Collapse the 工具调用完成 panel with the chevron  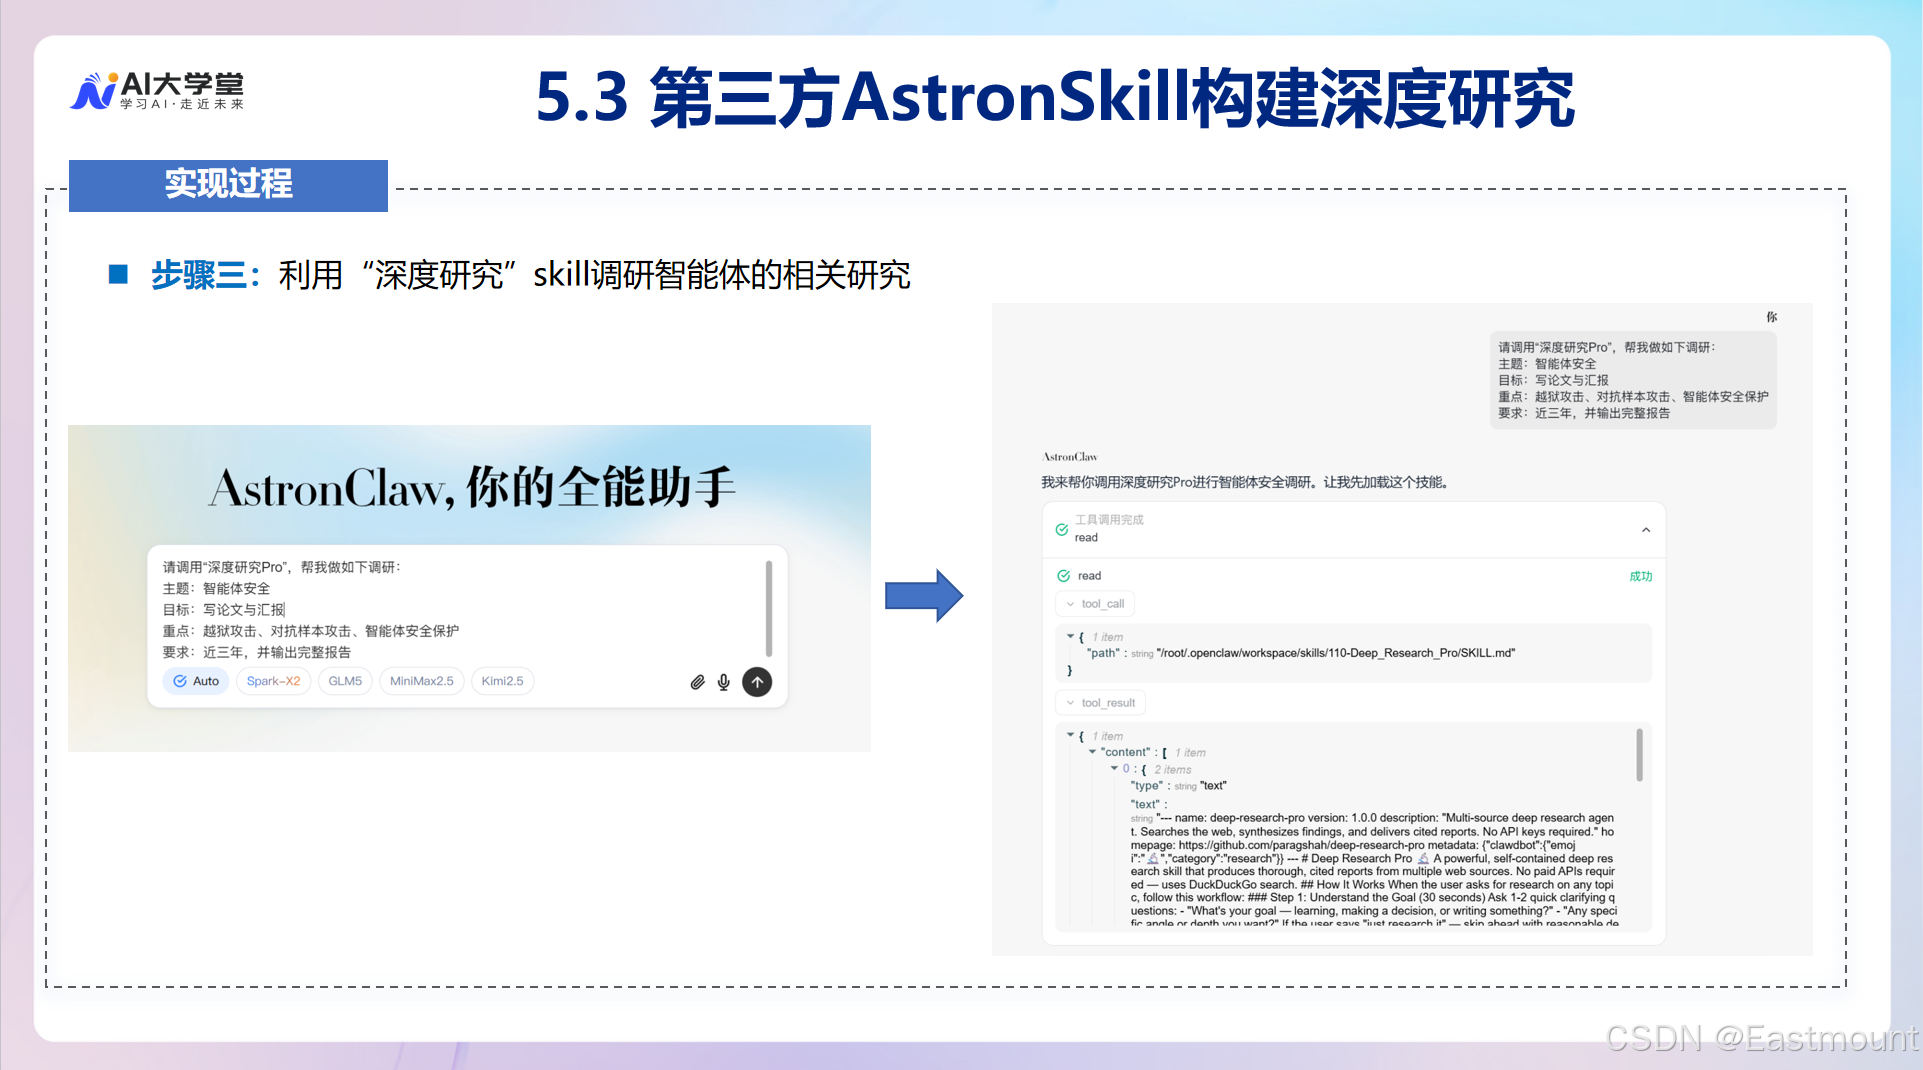point(1646,530)
